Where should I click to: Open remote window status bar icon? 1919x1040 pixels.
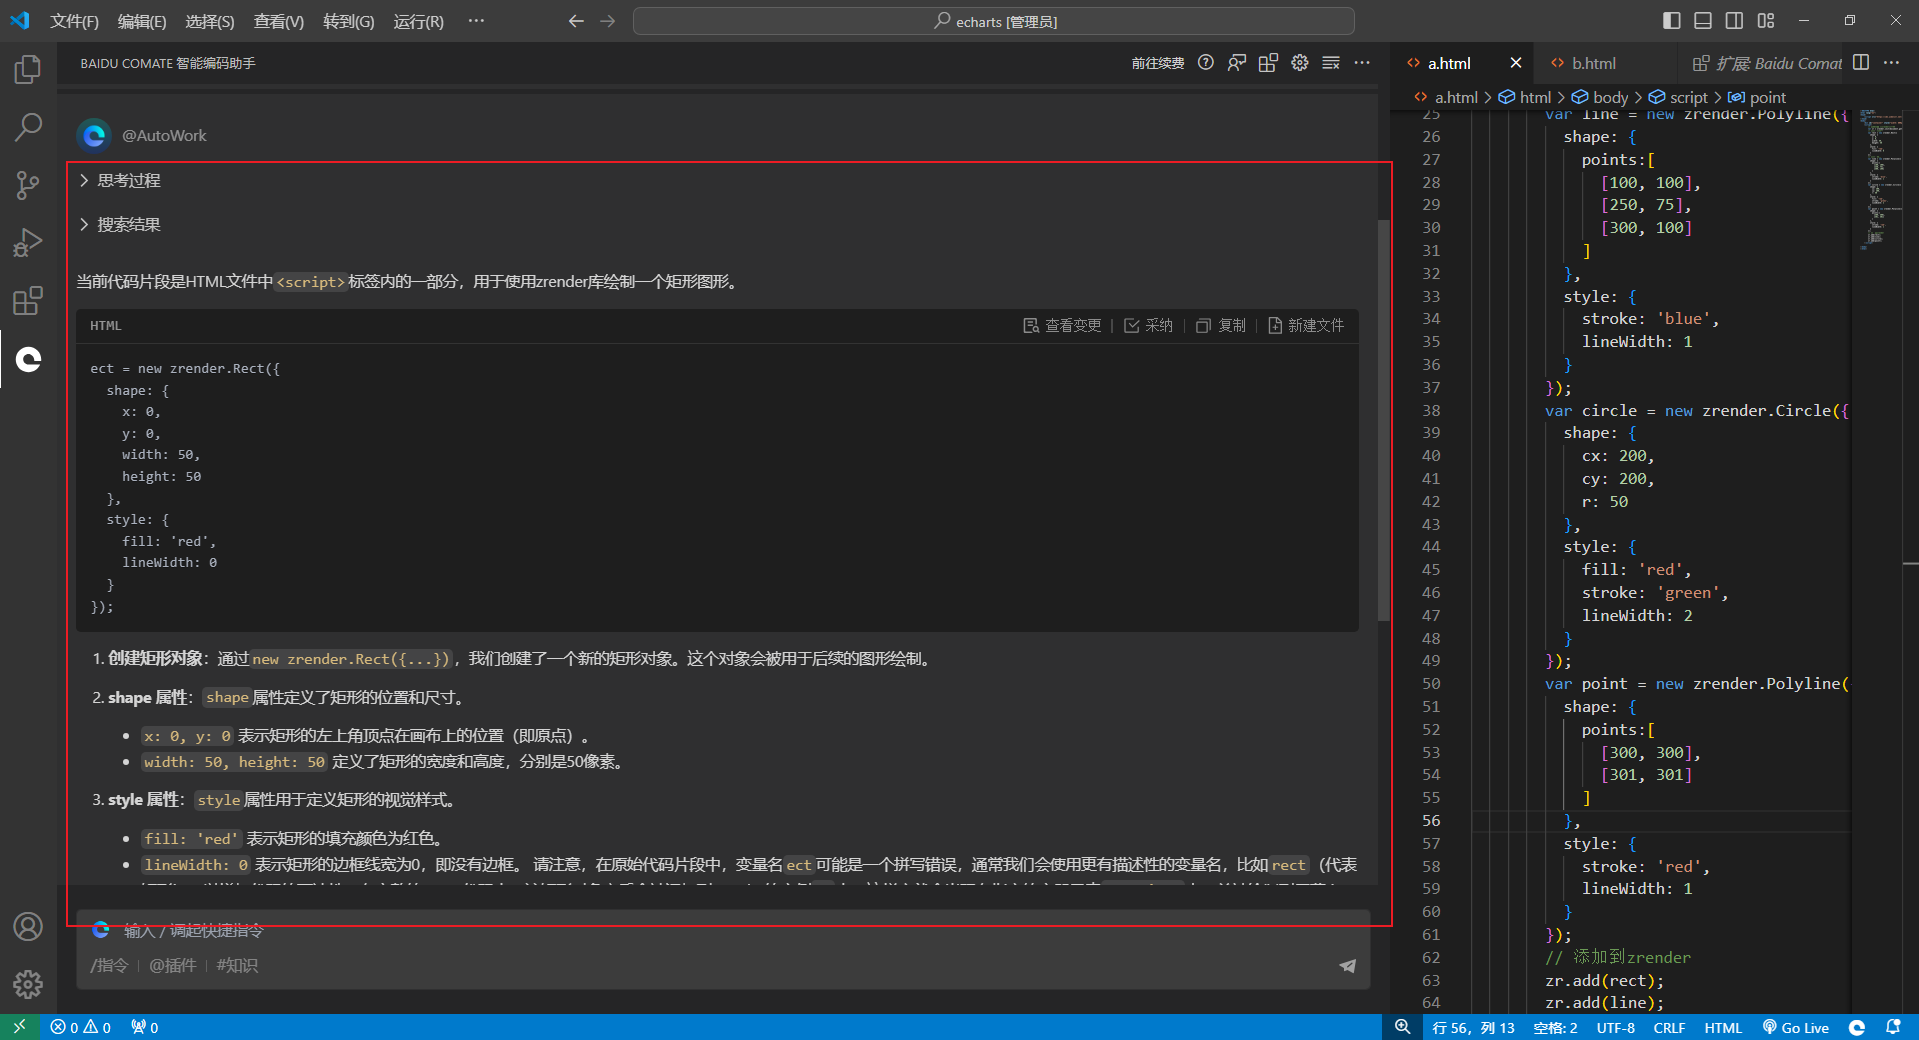pos(19,1027)
